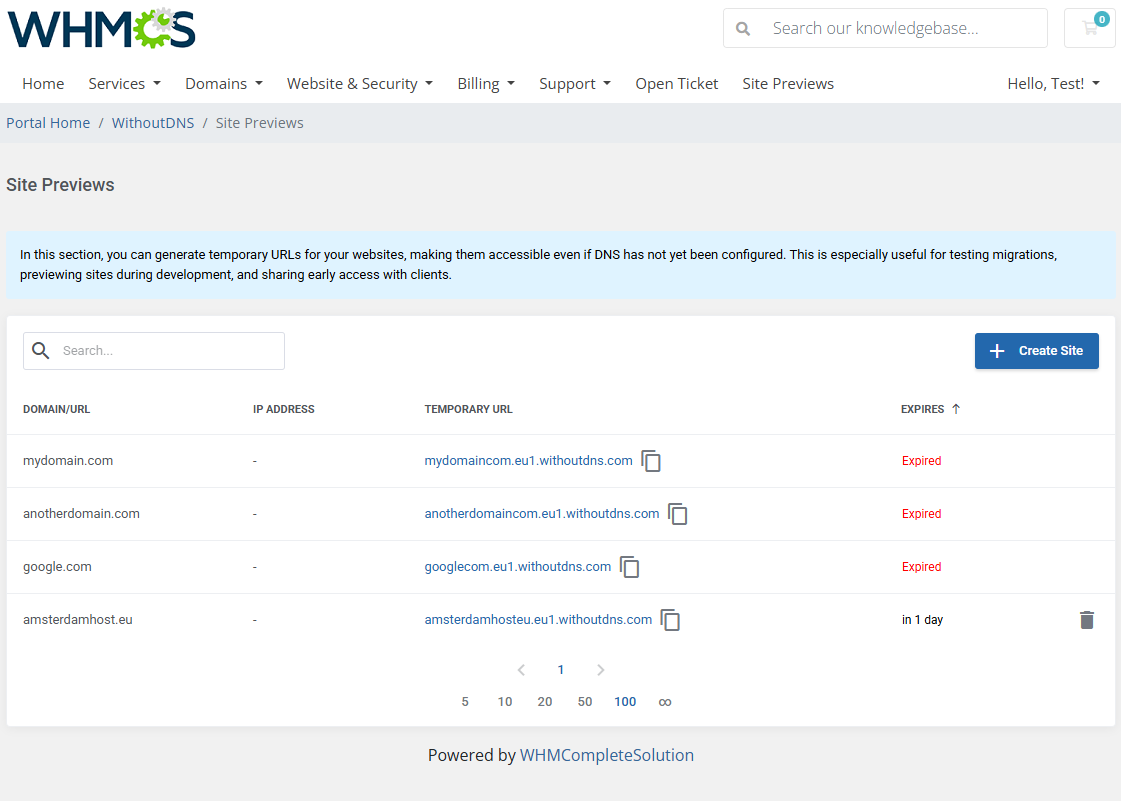The image size is (1121, 801).
Task: Click the amsterdamhost.eu domain cell
Action: pos(78,619)
